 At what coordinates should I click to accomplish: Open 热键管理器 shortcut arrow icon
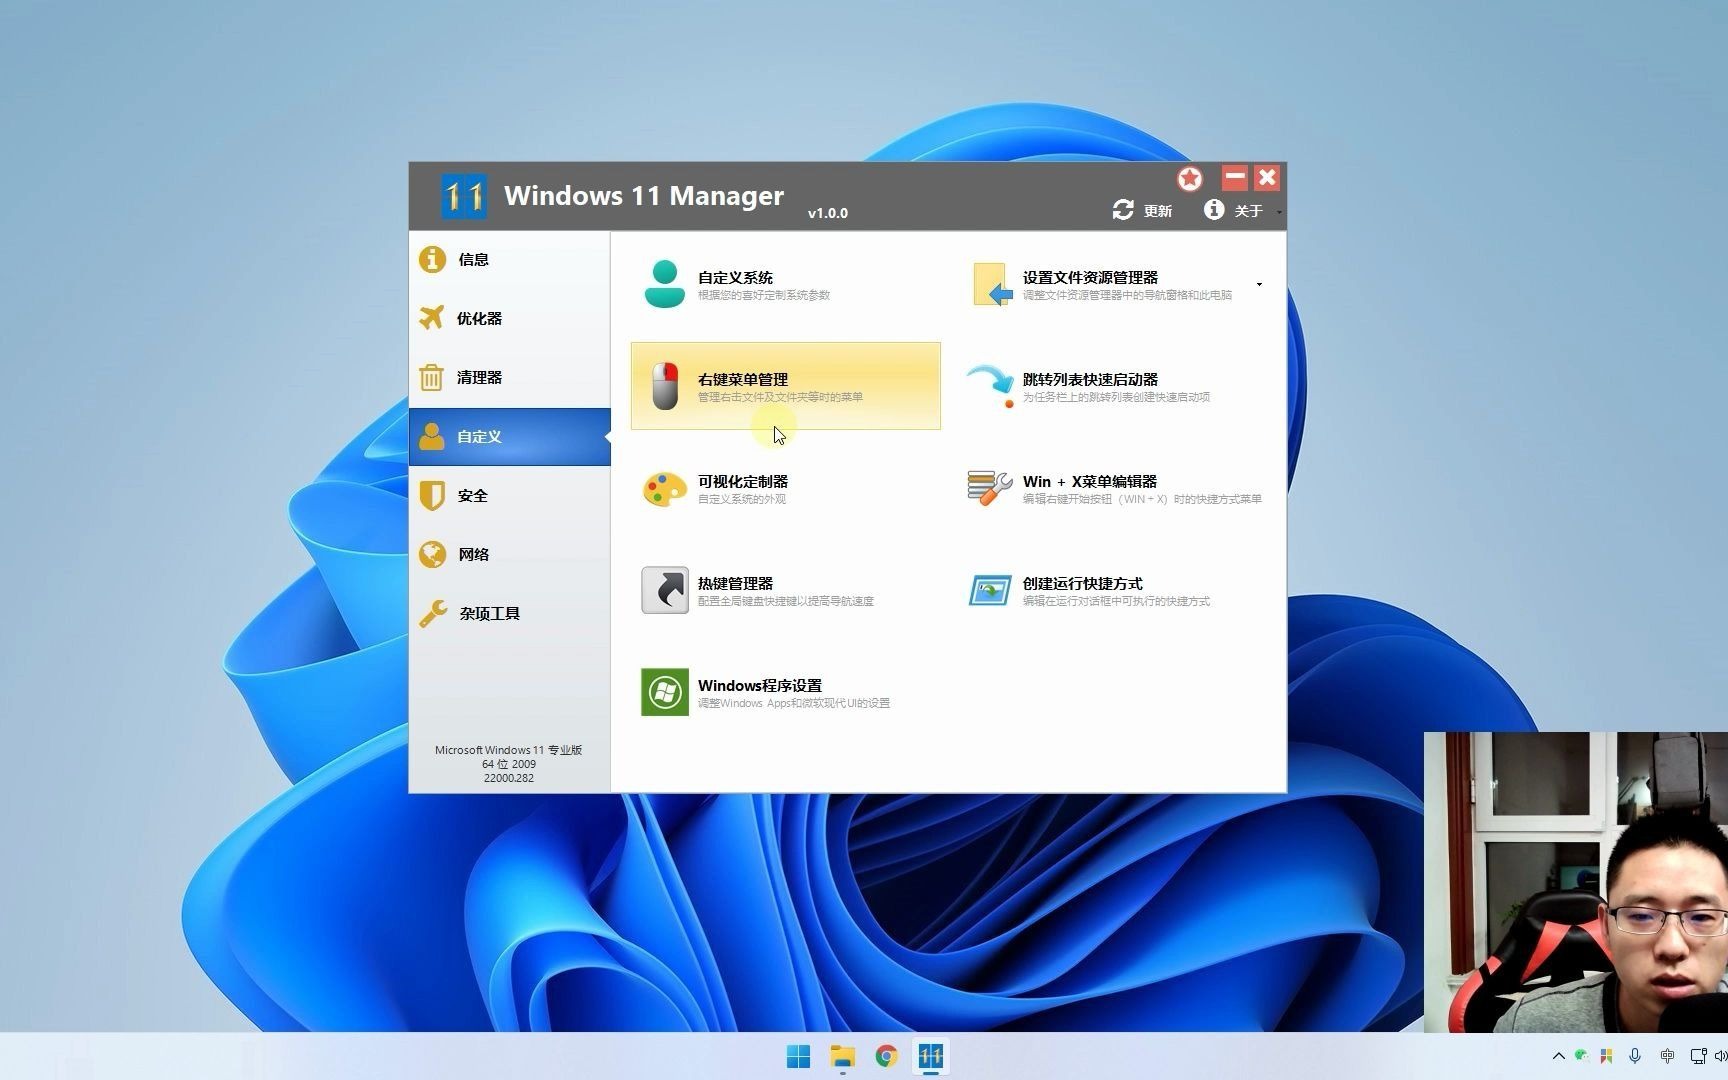(665, 590)
